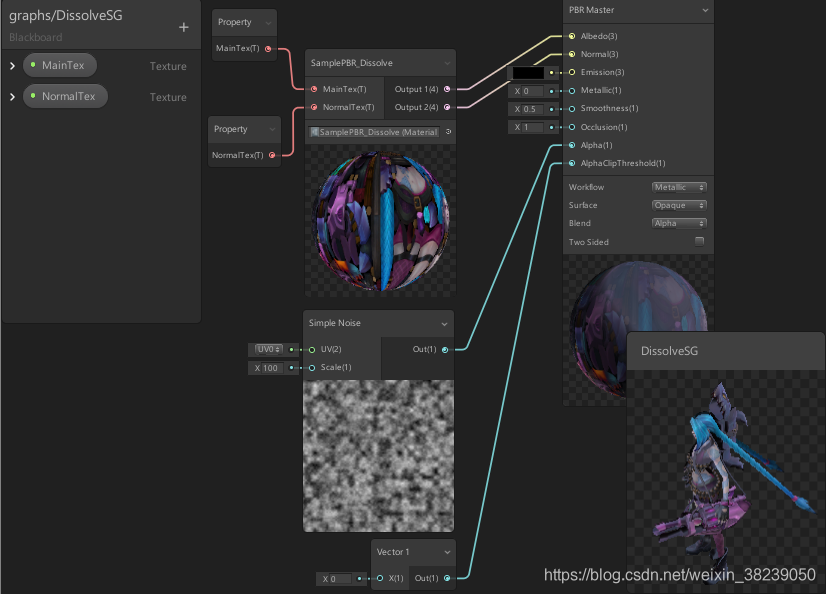Click MainTex(T) output port on Property node

click(x=268, y=49)
